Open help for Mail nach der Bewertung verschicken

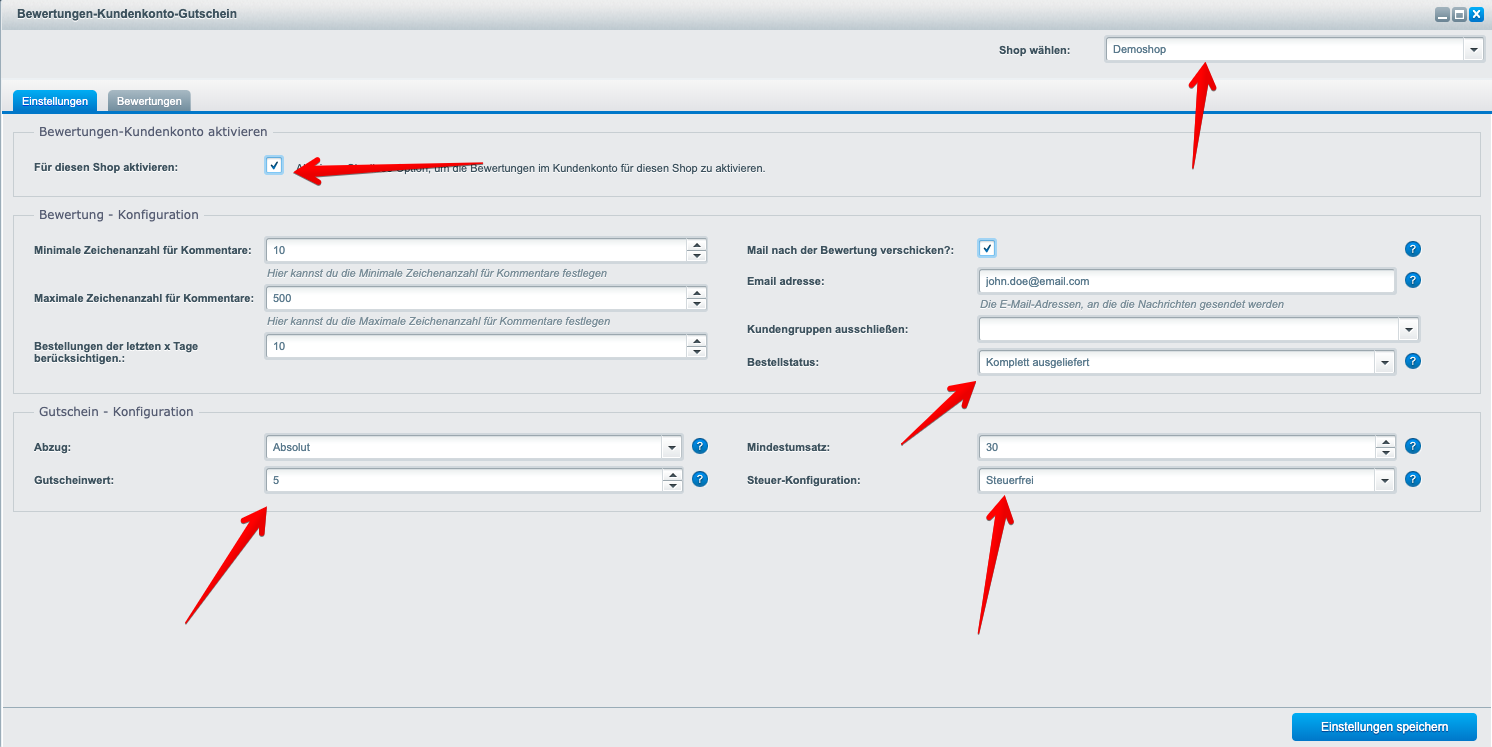click(x=1413, y=249)
